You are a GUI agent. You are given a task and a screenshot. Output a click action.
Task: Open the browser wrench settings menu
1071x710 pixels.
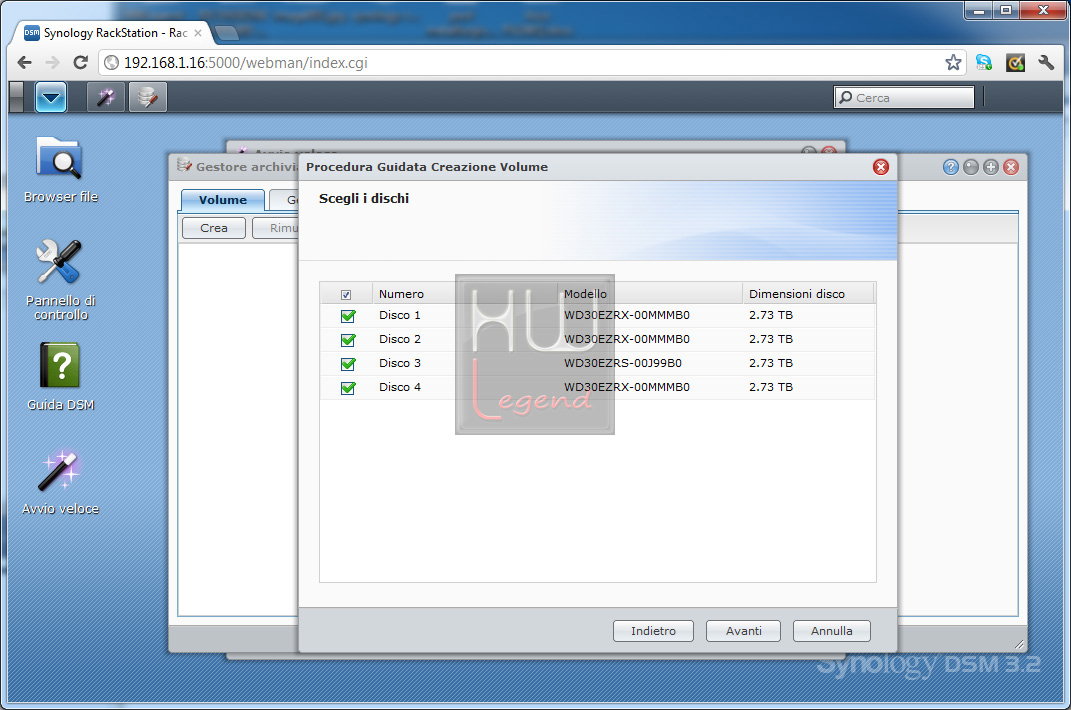(1046, 63)
